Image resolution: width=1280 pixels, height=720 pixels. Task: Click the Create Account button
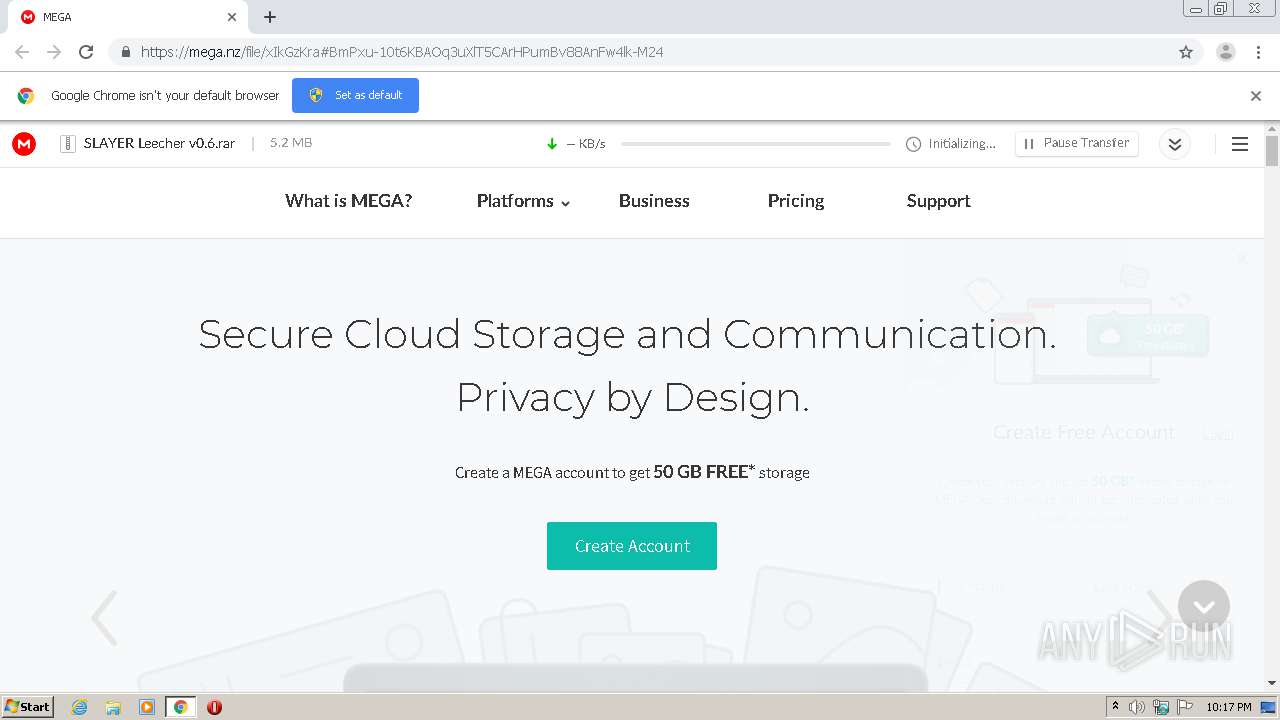coord(632,546)
